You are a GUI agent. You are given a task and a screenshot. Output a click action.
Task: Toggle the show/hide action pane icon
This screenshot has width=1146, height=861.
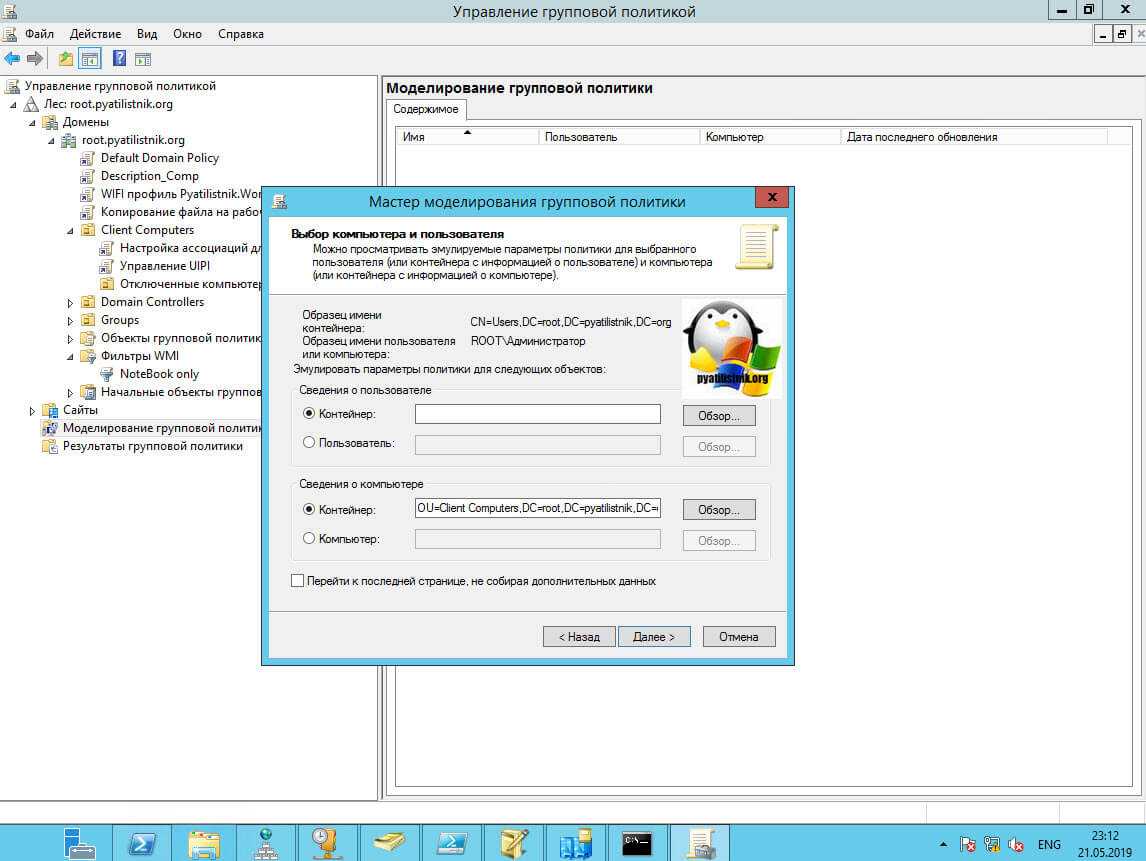pyautogui.click(x=143, y=59)
